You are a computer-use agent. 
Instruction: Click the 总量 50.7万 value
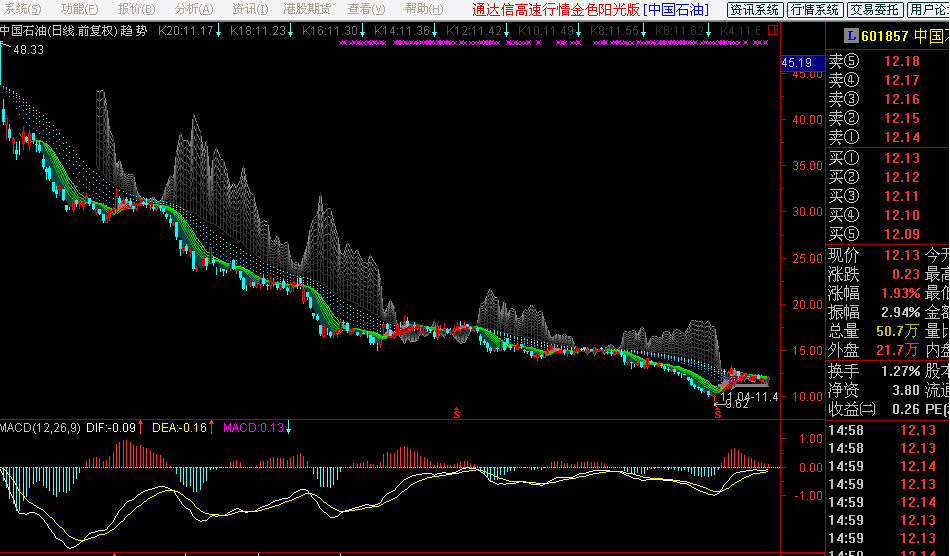pos(898,331)
